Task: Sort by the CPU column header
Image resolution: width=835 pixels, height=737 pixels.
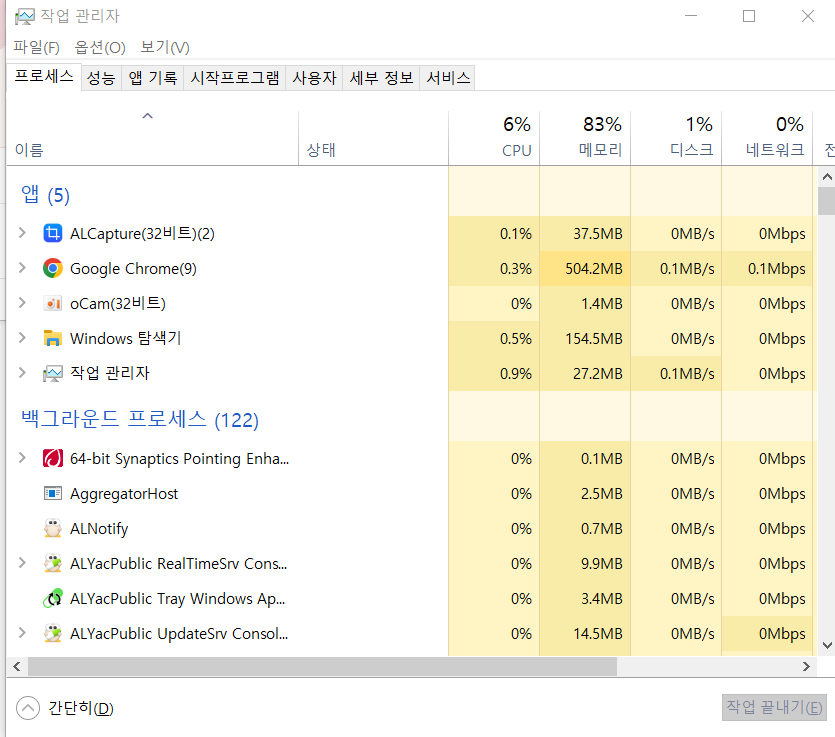Action: [494, 138]
